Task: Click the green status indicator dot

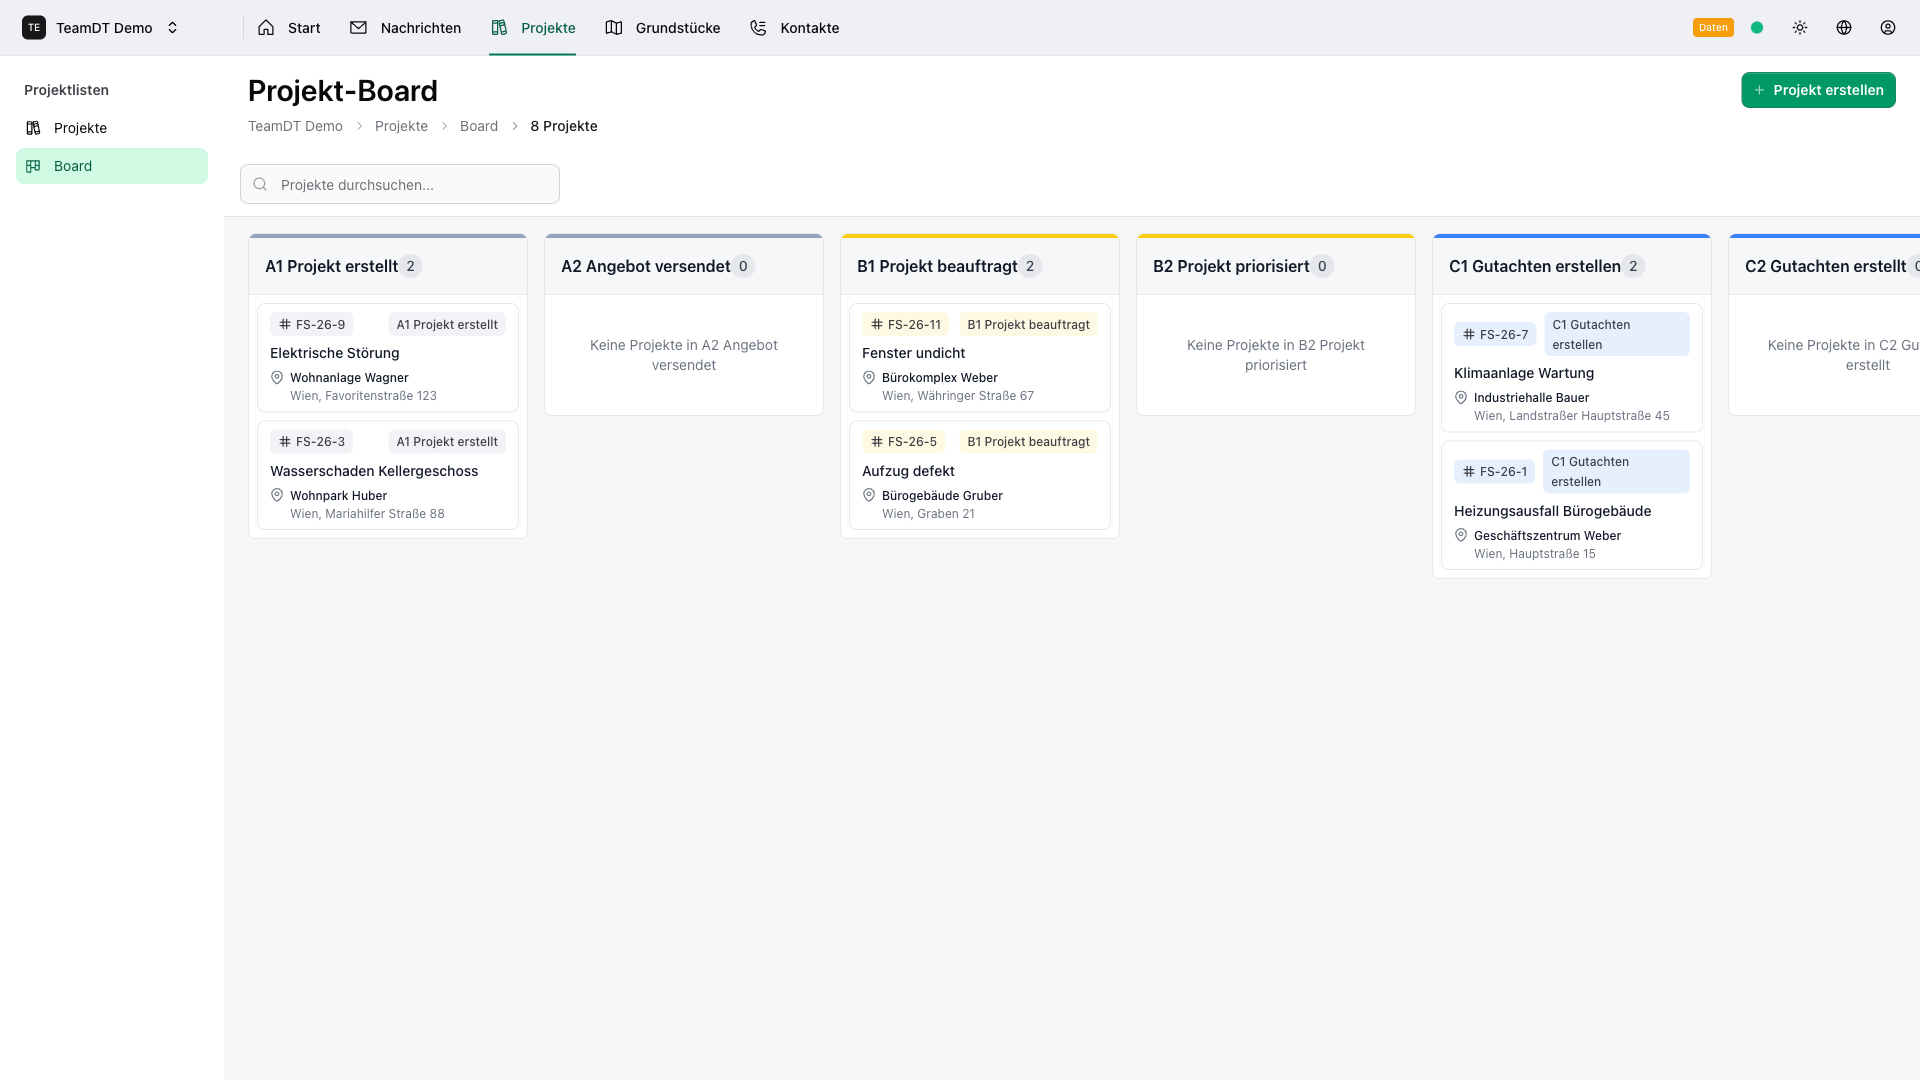Action: click(1757, 27)
